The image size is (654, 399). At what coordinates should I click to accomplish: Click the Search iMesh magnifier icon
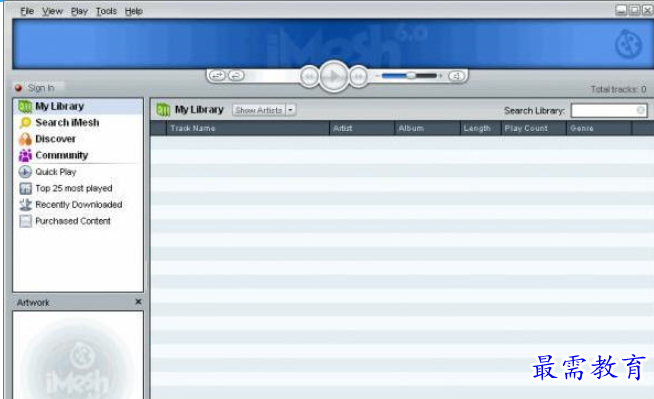[25, 123]
